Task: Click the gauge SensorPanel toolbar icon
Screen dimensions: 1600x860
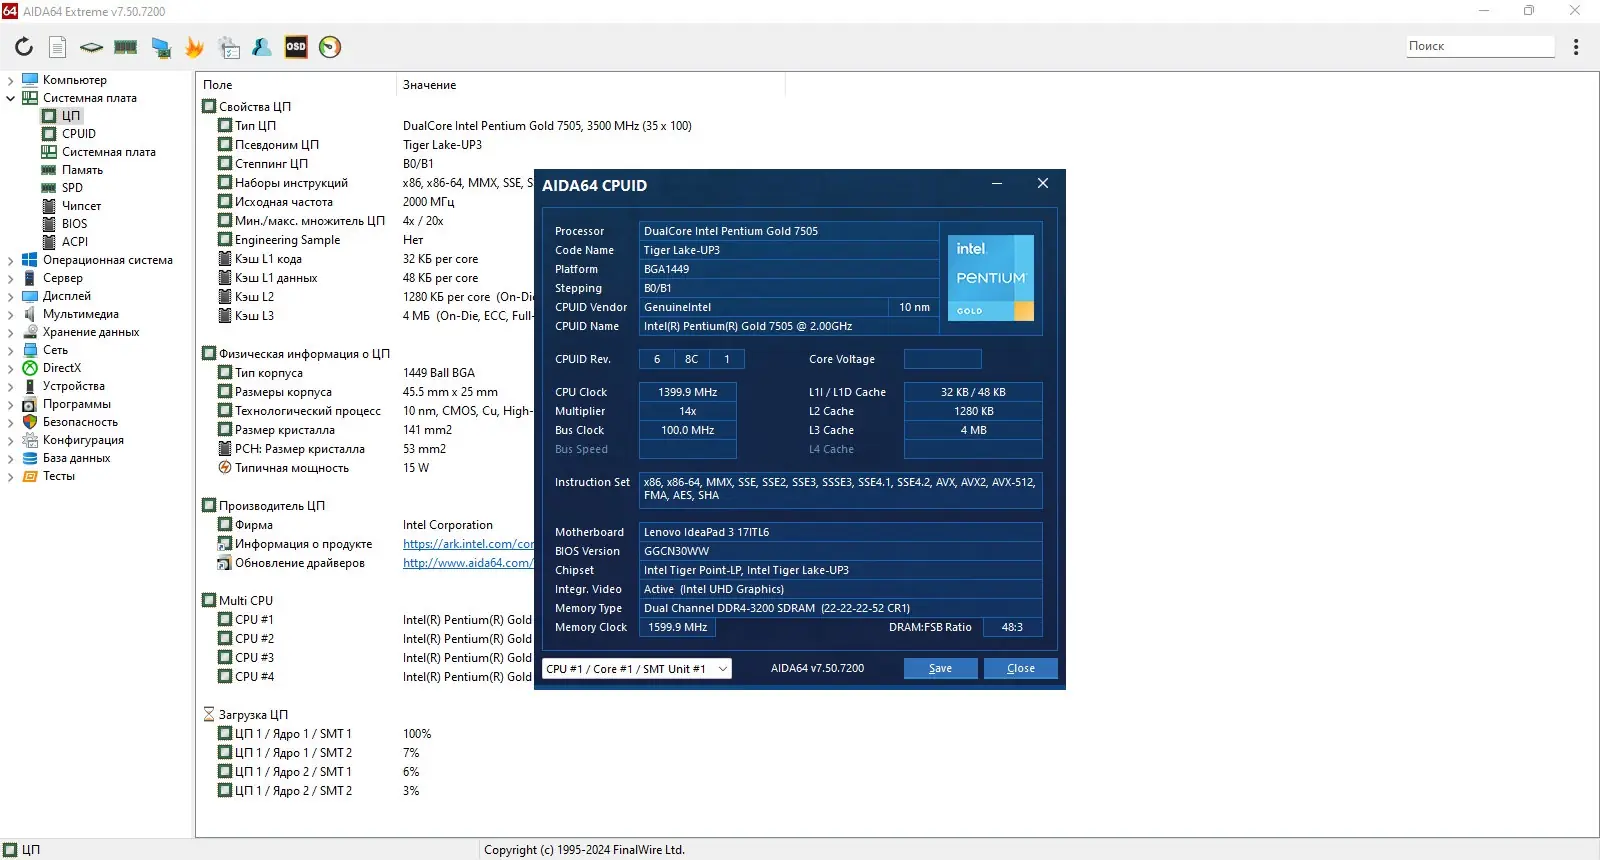Action: click(x=330, y=47)
